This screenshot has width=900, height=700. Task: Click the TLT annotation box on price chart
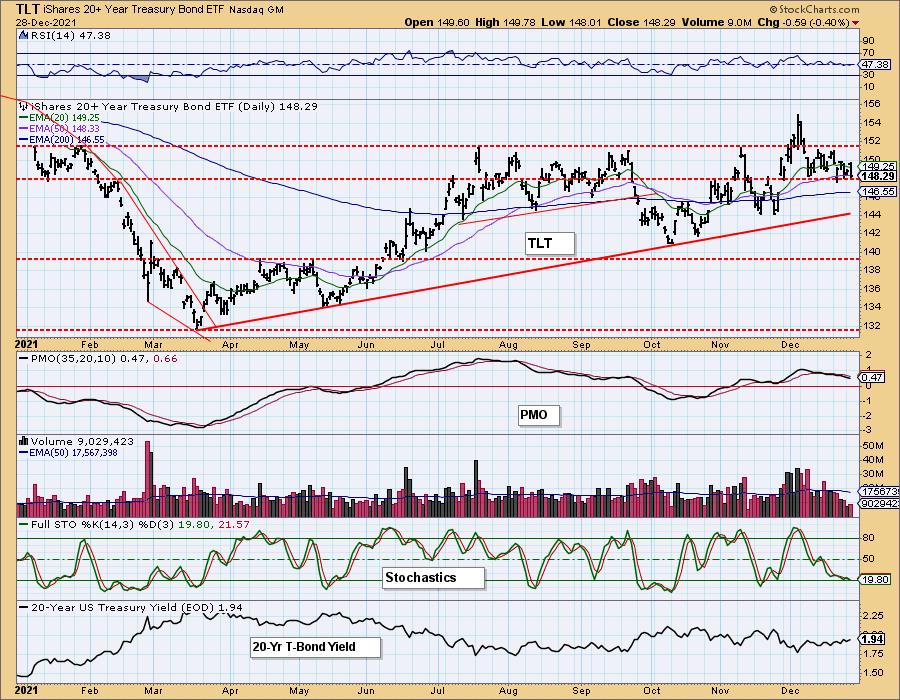549,243
